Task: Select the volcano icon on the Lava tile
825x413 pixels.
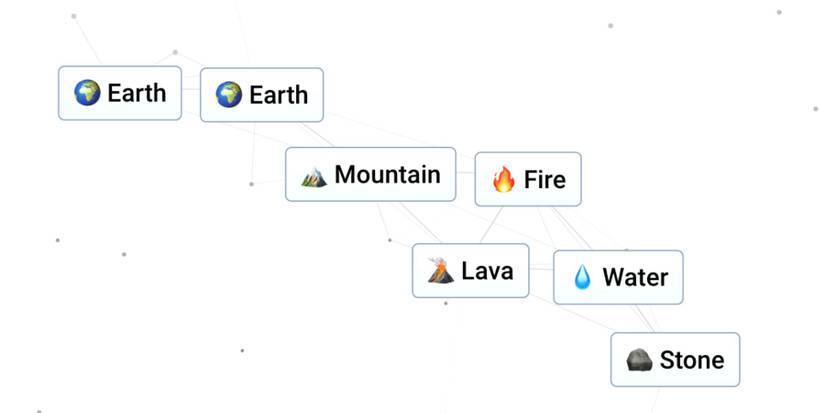Action: pyautogui.click(x=439, y=271)
